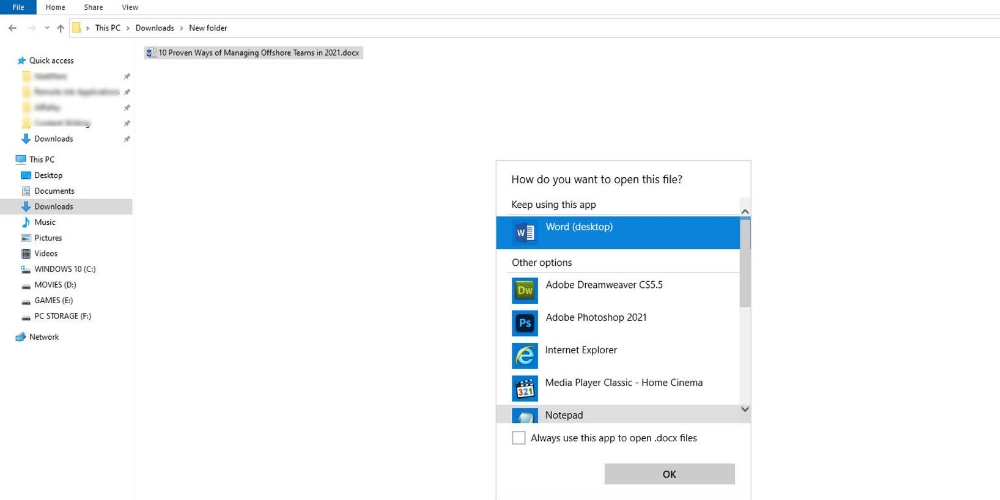This screenshot has height=500, width=1000.
Task: Go up one folder level arrow
Action: pyautogui.click(x=61, y=28)
